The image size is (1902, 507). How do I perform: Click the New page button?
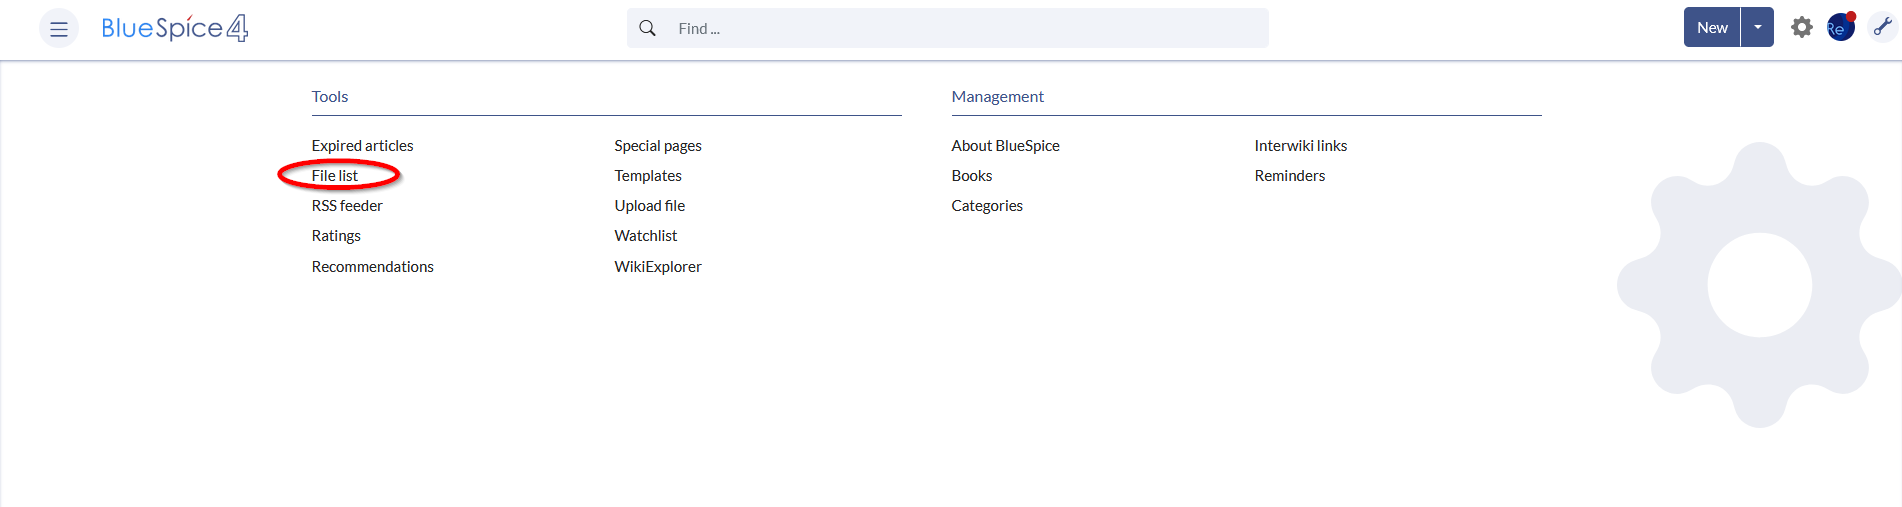(x=1712, y=28)
